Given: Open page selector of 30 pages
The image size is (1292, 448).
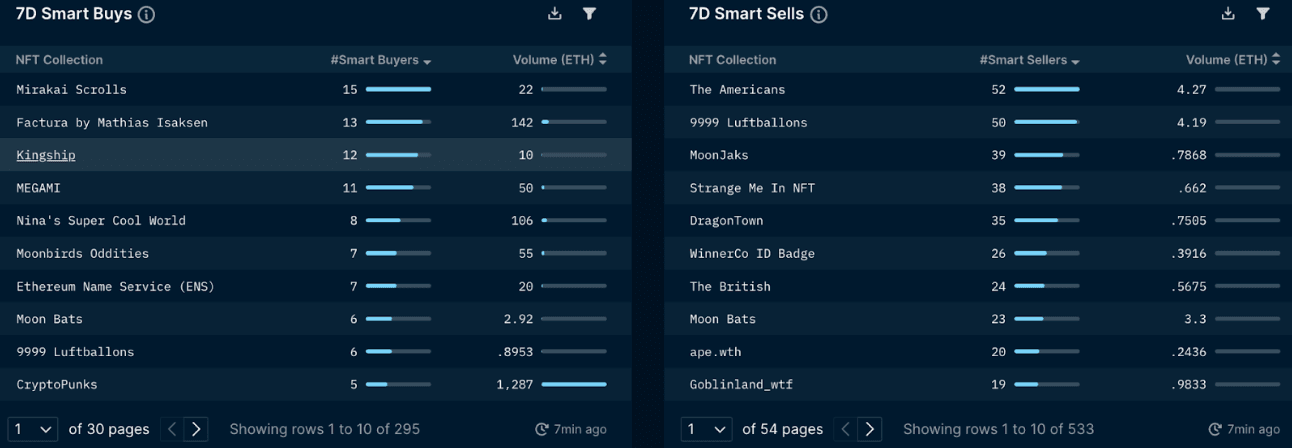Looking at the screenshot, I should pyautogui.click(x=33, y=429).
